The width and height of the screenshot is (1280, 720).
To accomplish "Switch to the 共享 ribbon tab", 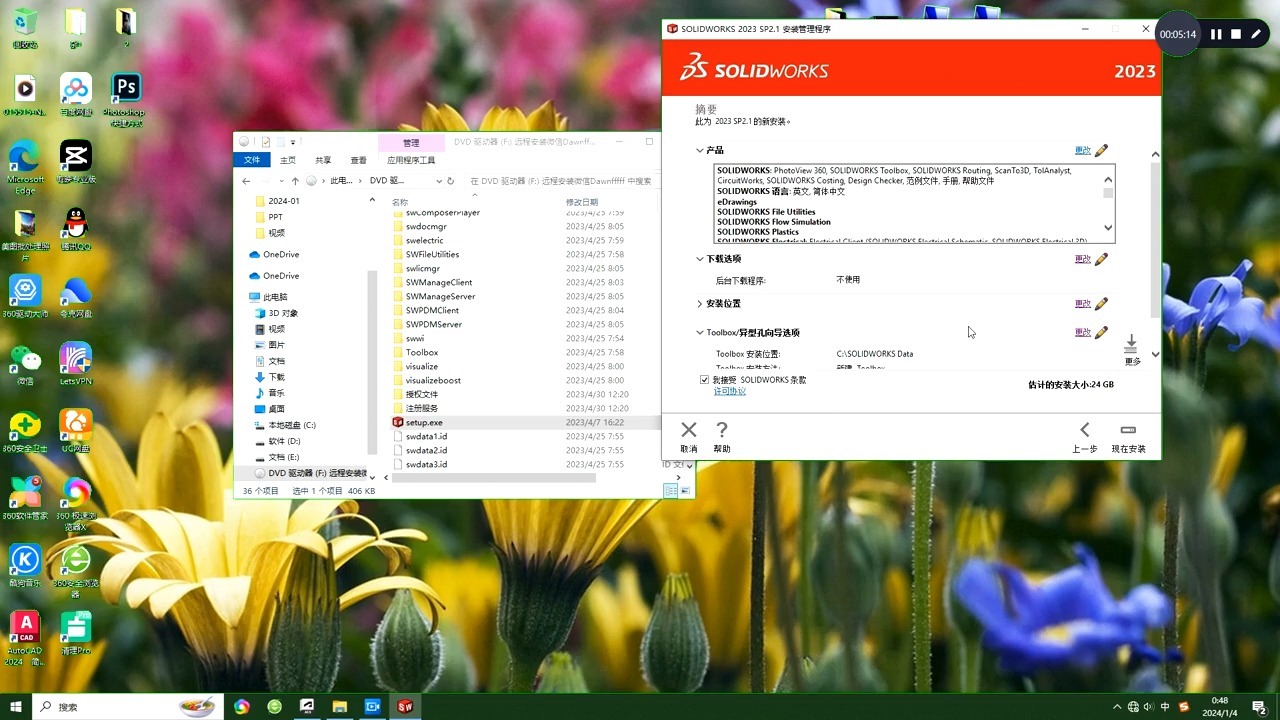I will pos(323,160).
